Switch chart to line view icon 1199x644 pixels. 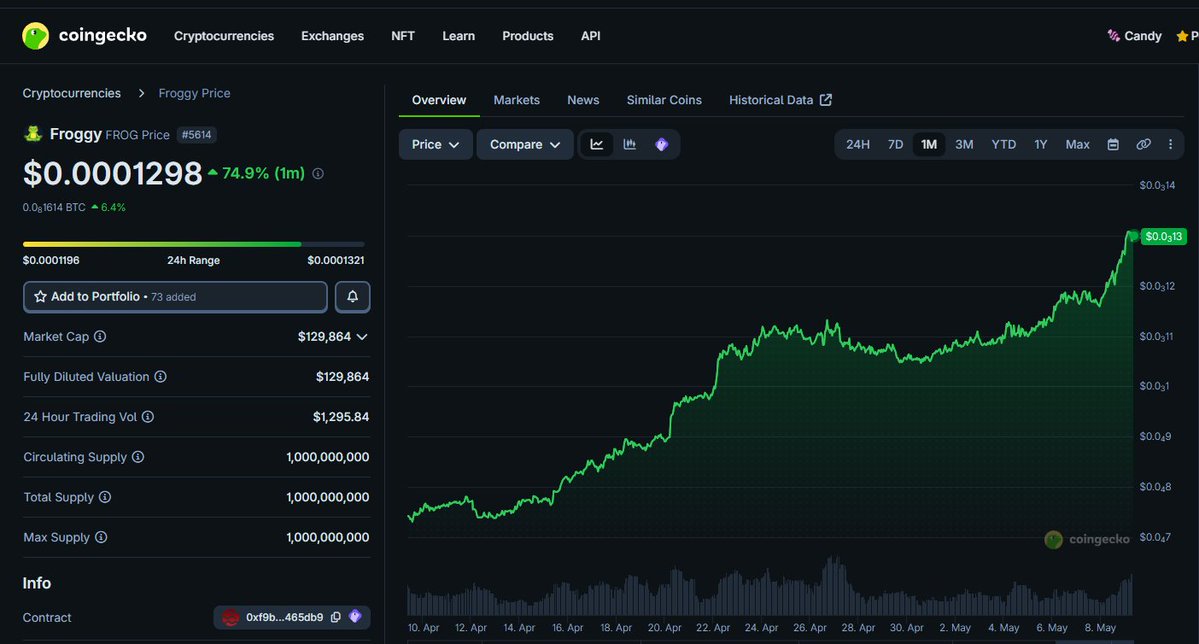[596, 145]
